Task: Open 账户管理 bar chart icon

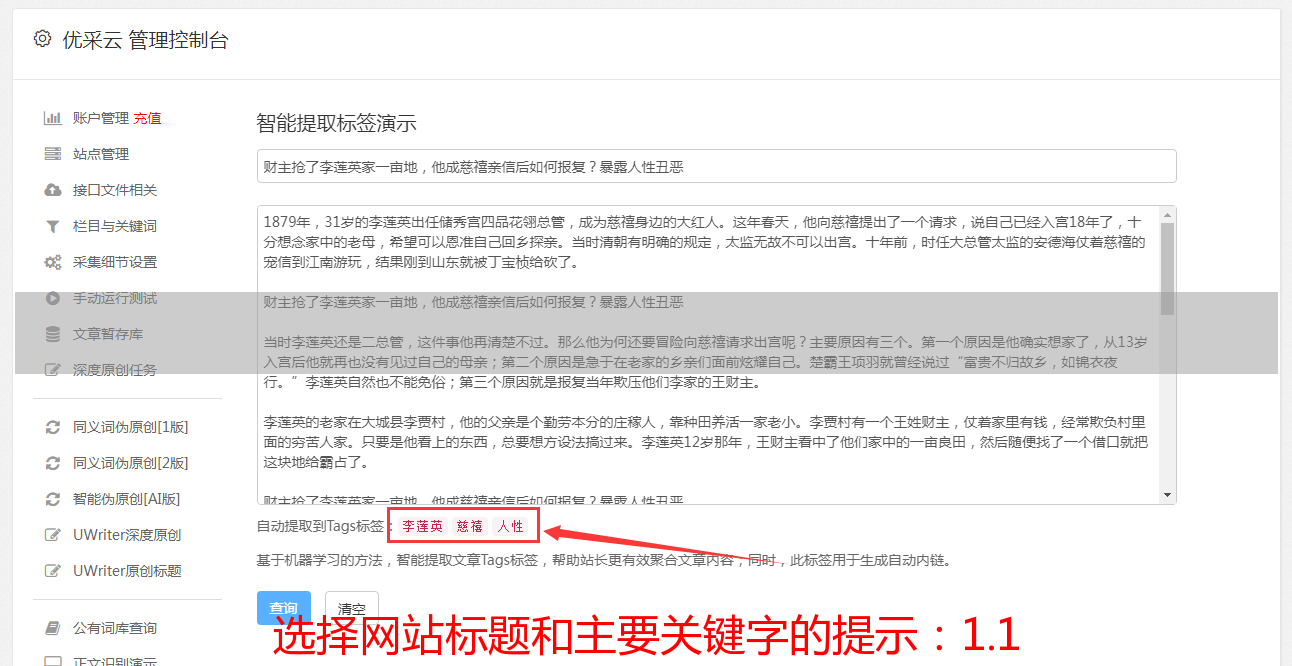Action: [x=53, y=118]
